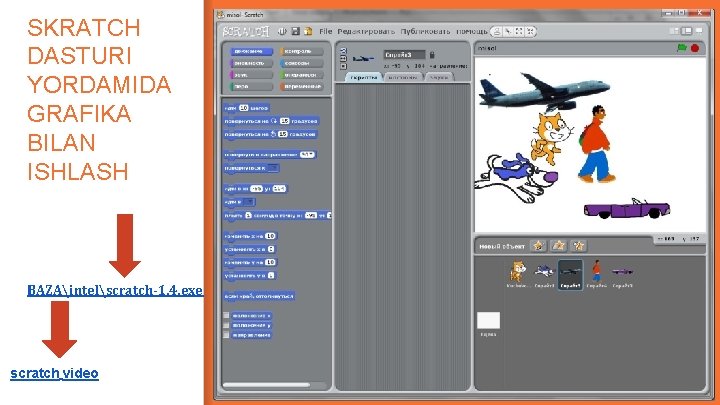The height and width of the screenshot is (405, 720).
Task: Open the Редактировать menu
Action: click(x=366, y=31)
